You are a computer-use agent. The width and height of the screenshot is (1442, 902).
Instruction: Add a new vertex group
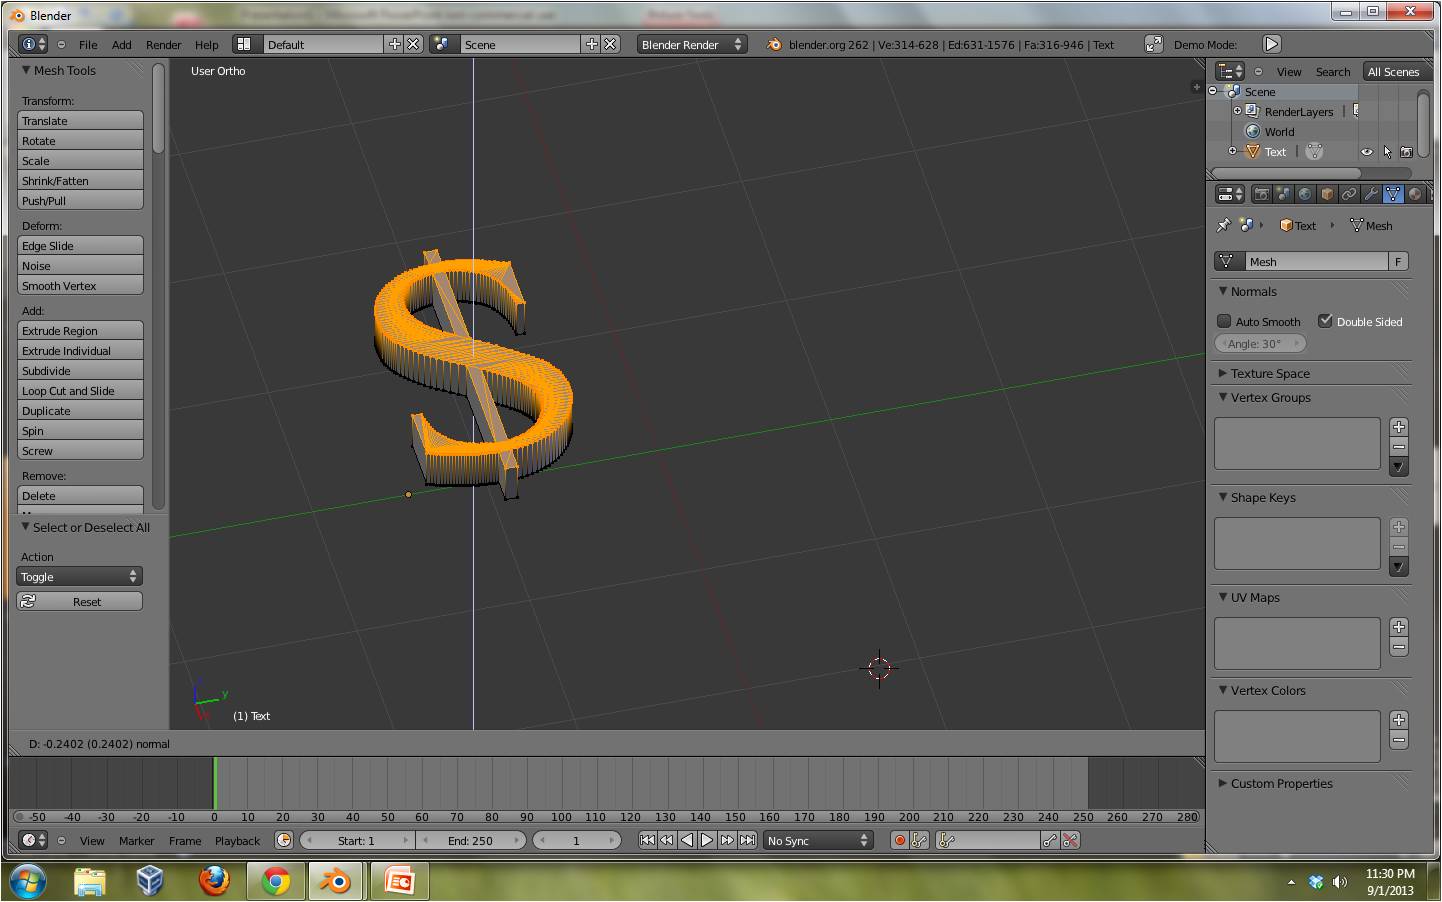pos(1399,427)
